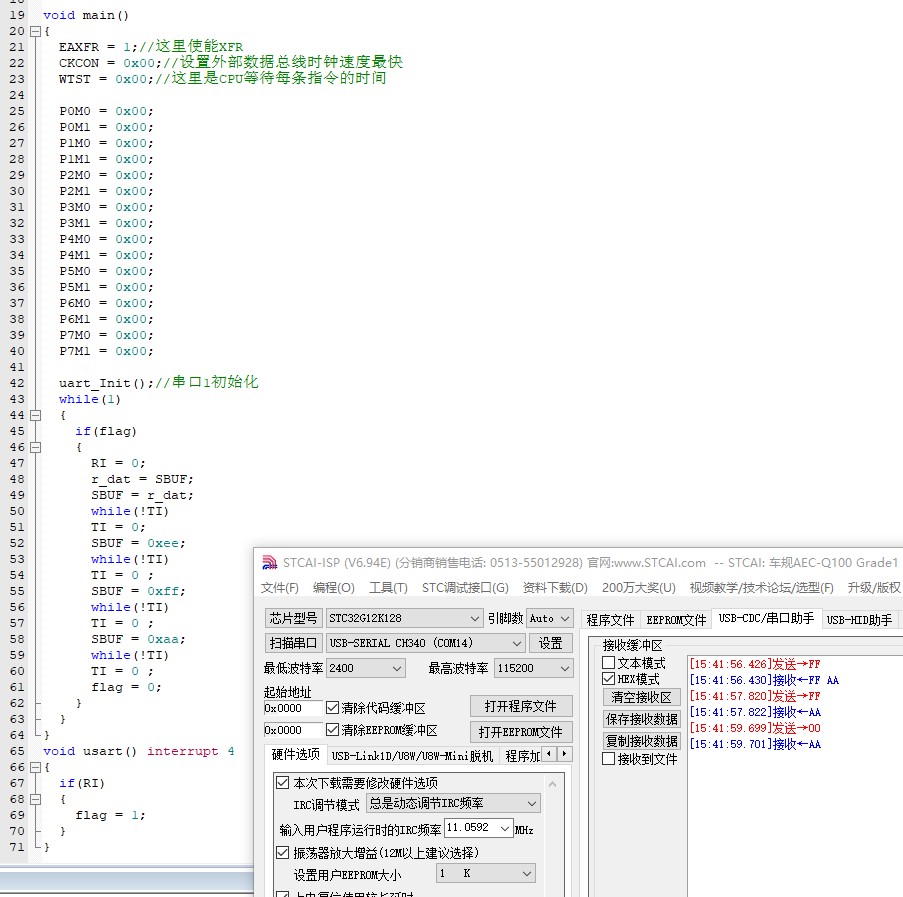Open the 资料下载(D) menu
The height and width of the screenshot is (897, 903).
555,587
